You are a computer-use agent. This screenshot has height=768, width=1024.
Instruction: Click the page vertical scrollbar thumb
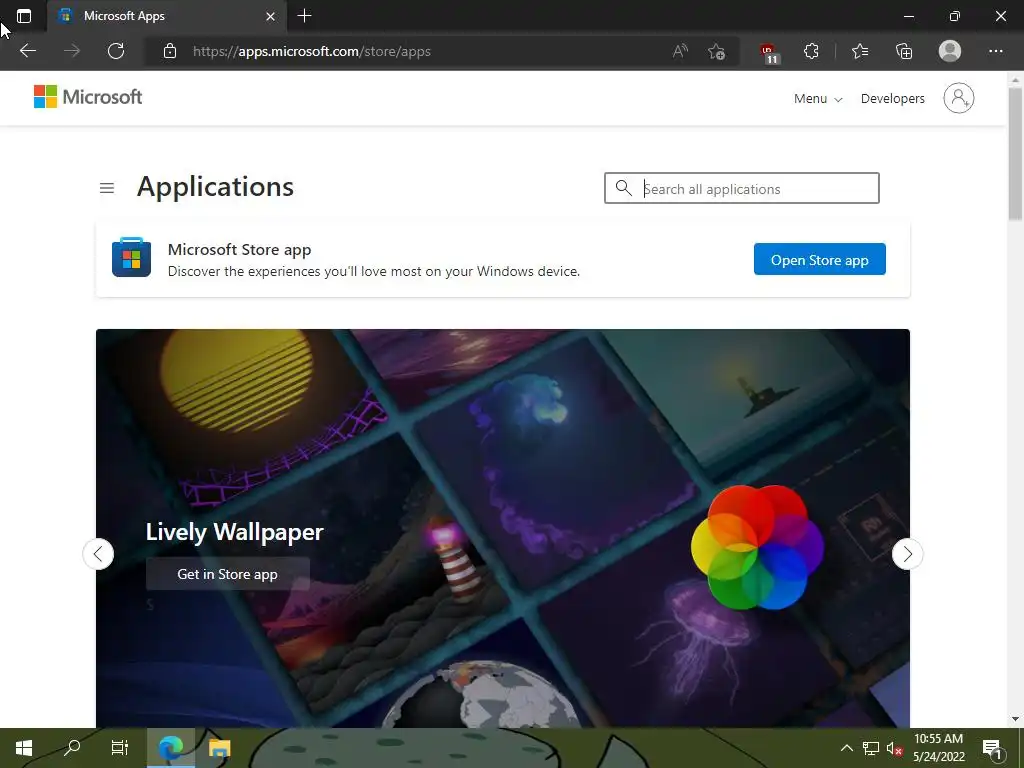[1015, 153]
